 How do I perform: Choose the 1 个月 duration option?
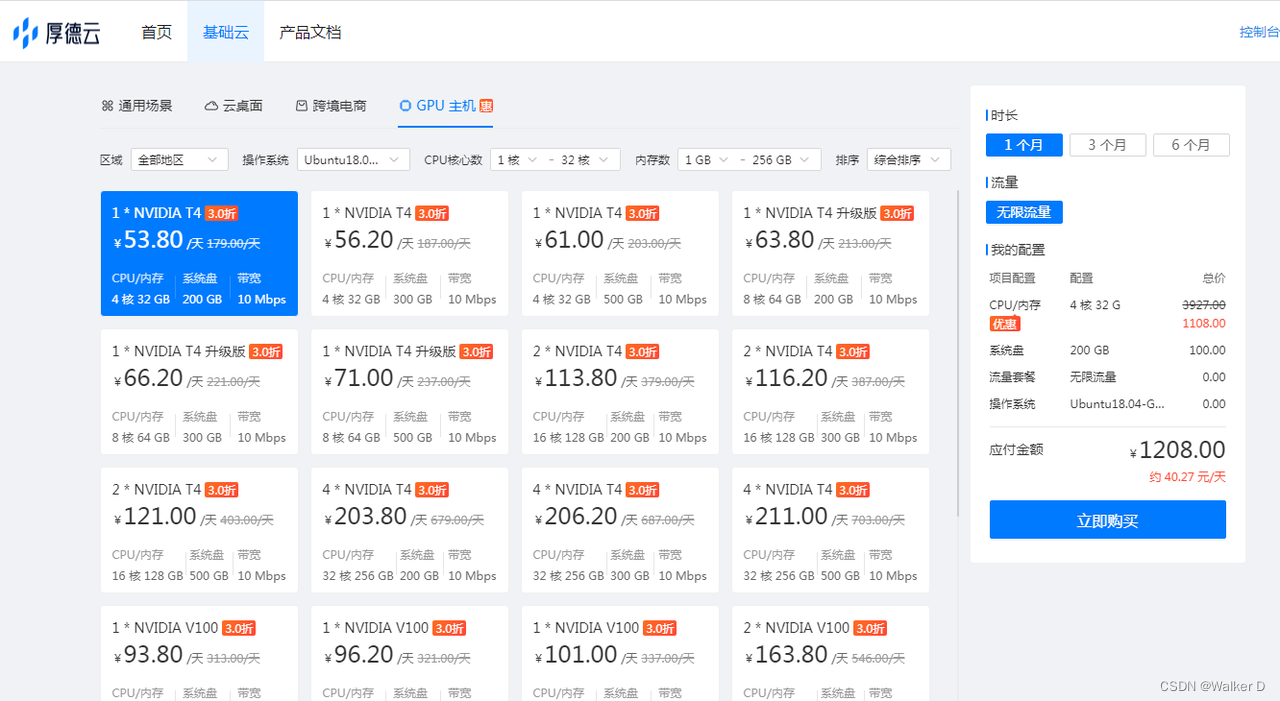pos(1024,145)
